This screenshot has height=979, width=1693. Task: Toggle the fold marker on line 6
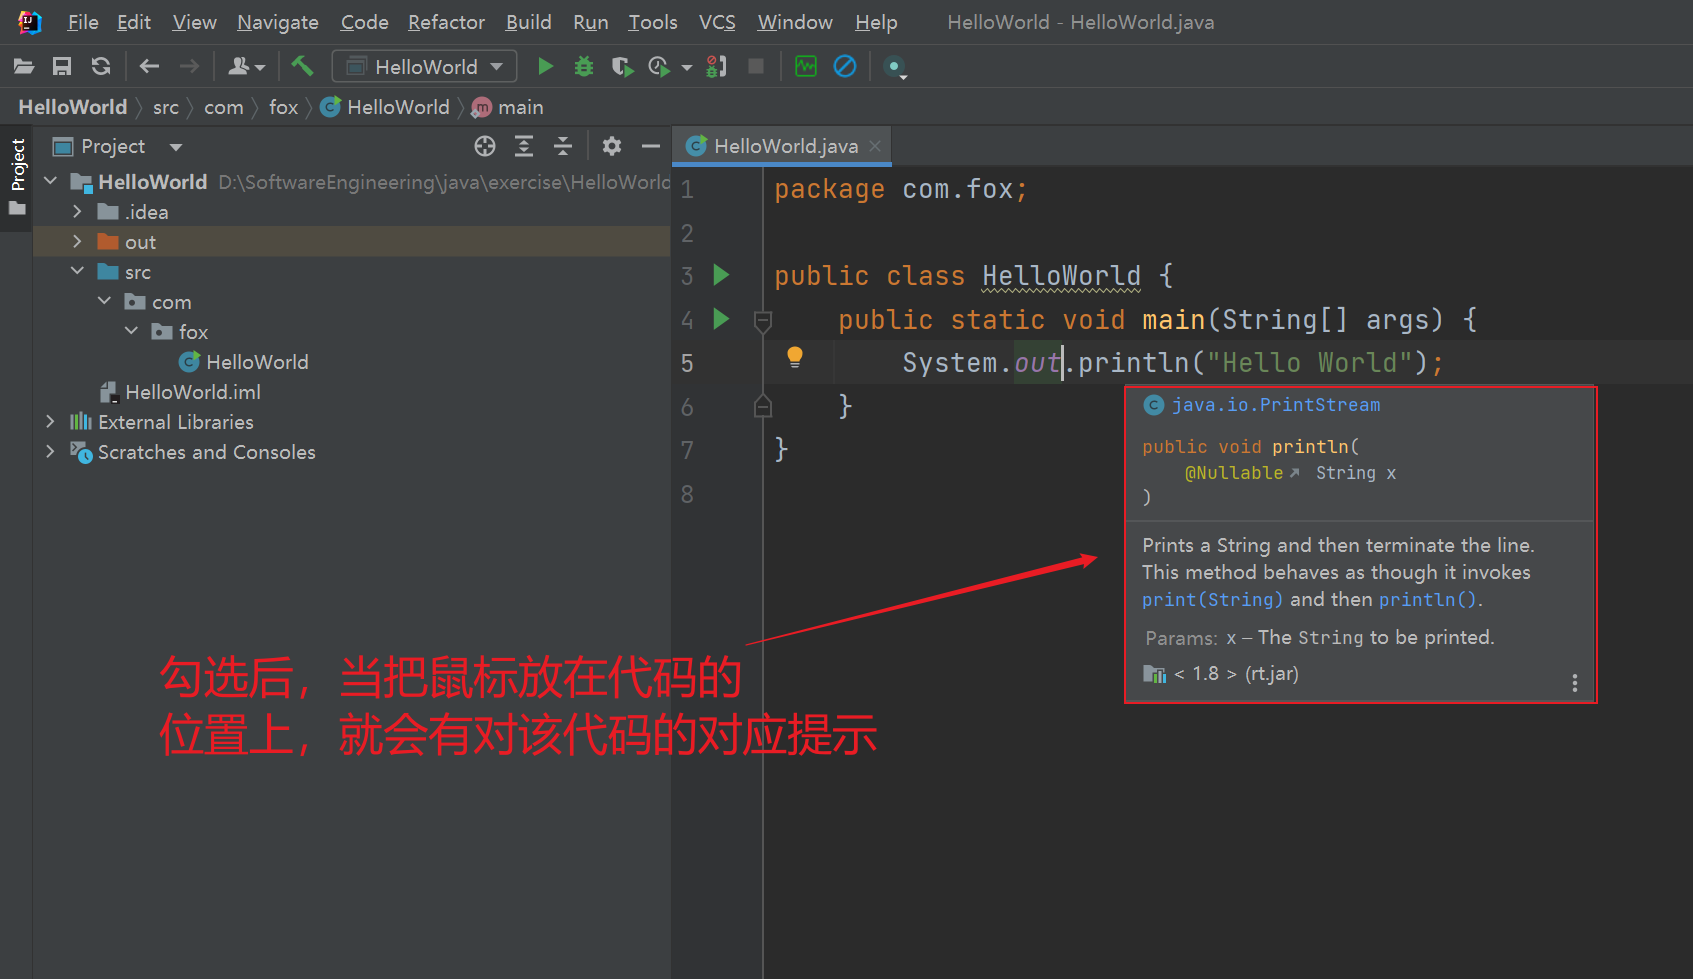pyautogui.click(x=763, y=406)
